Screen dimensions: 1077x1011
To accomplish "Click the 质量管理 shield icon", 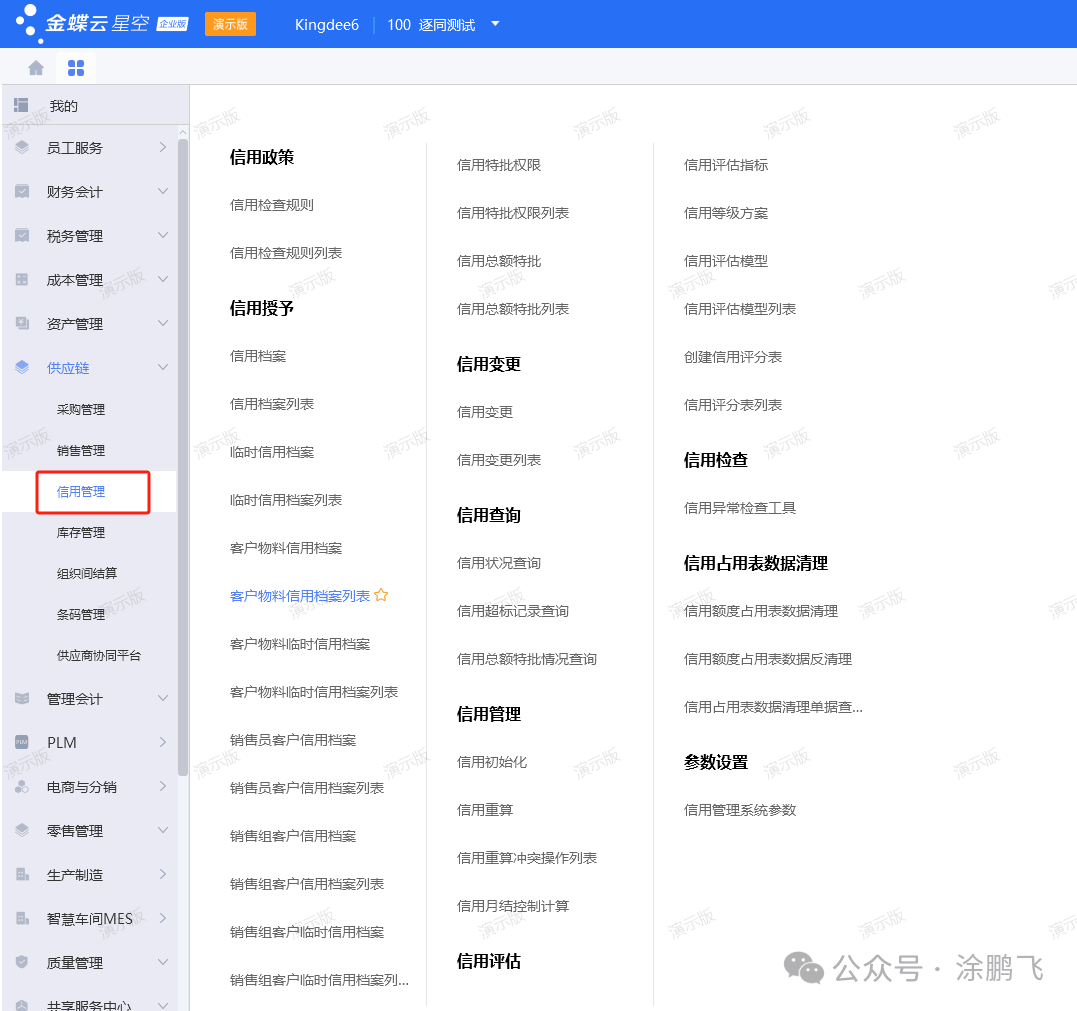I will 22,962.
